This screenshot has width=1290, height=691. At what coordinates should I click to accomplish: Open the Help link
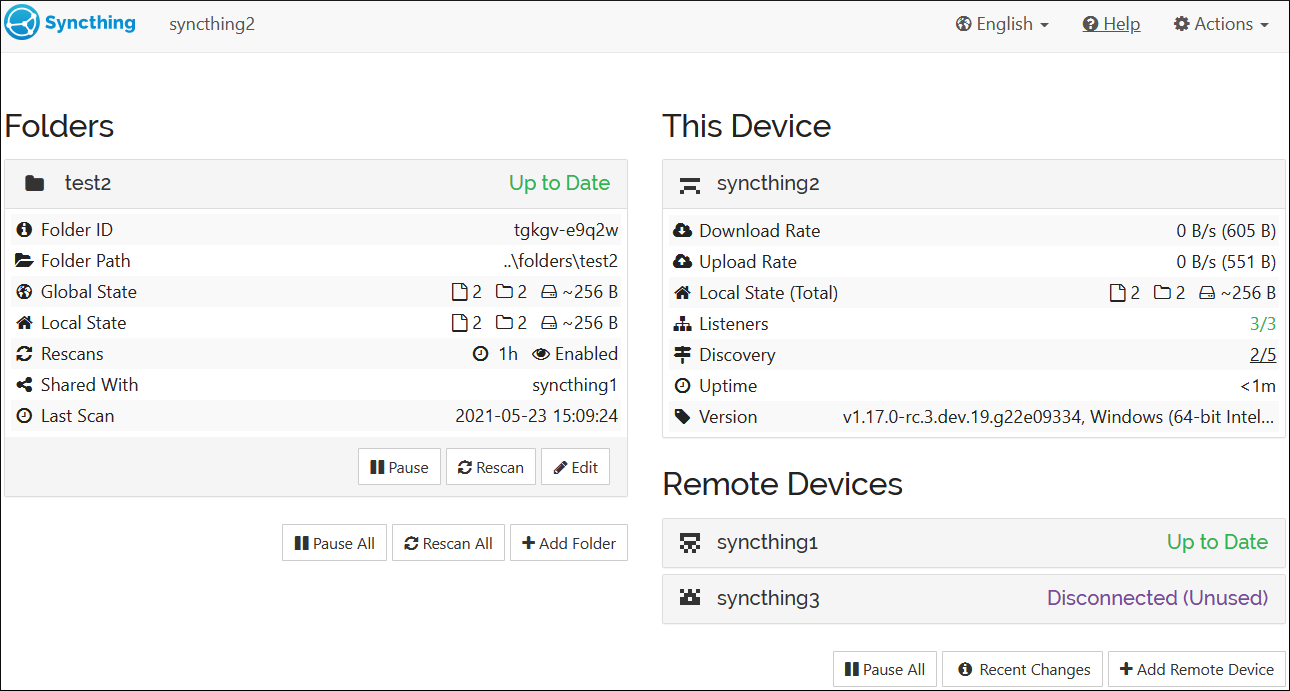(x=1111, y=24)
